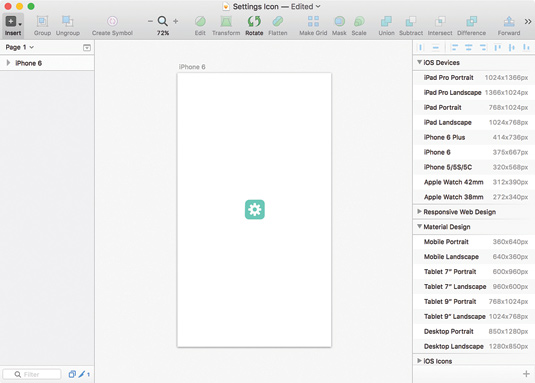Choose iPad Pro Landscape preset
The image size is (535, 383).
point(474,93)
